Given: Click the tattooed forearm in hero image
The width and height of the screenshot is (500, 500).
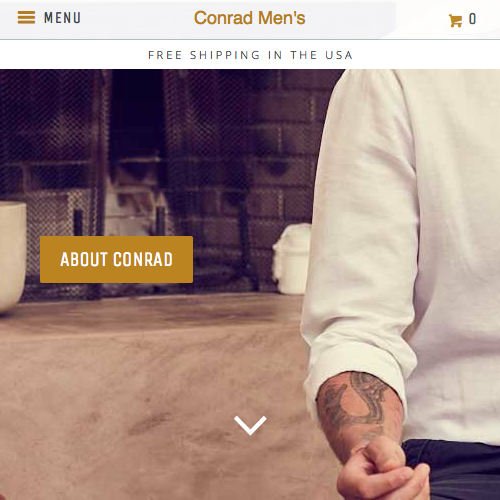Looking at the screenshot, I should tap(358, 408).
